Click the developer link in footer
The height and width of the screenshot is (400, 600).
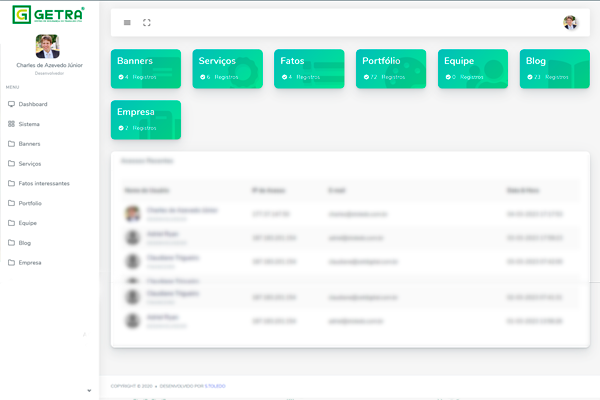(209, 385)
